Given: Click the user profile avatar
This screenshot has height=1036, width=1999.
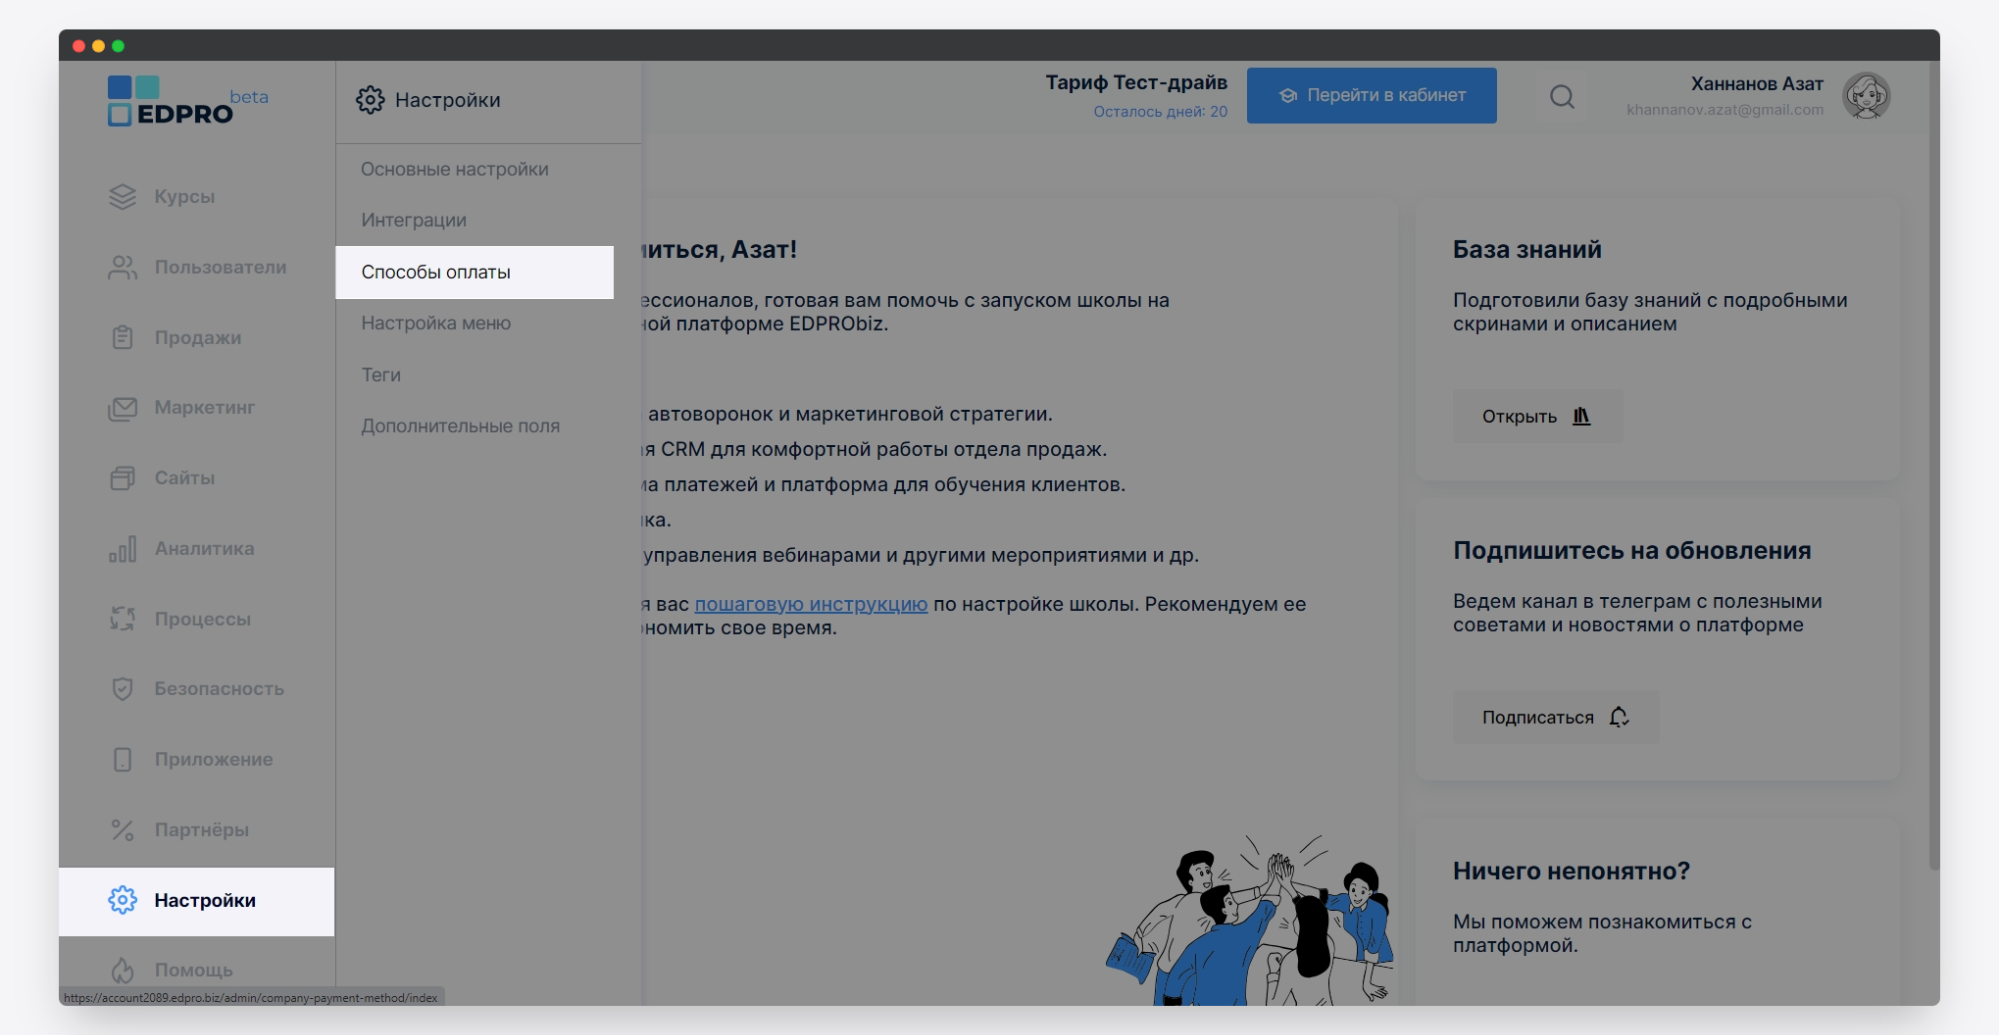Looking at the screenshot, I should 1866,97.
